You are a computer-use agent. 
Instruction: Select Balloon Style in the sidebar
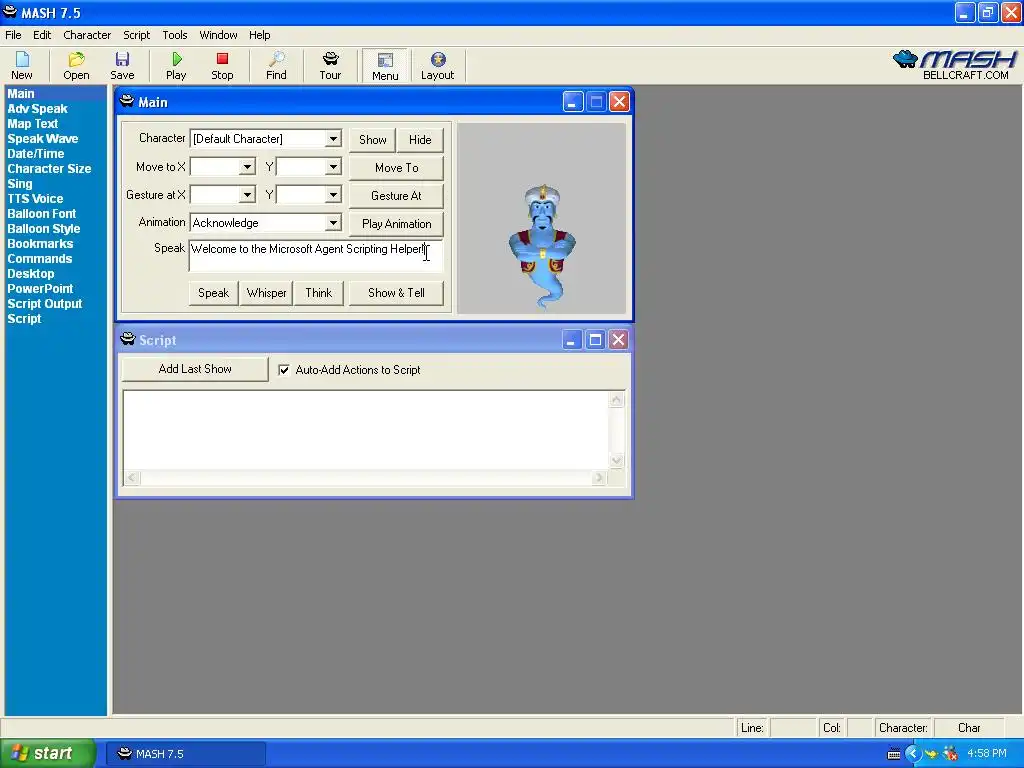pos(43,229)
